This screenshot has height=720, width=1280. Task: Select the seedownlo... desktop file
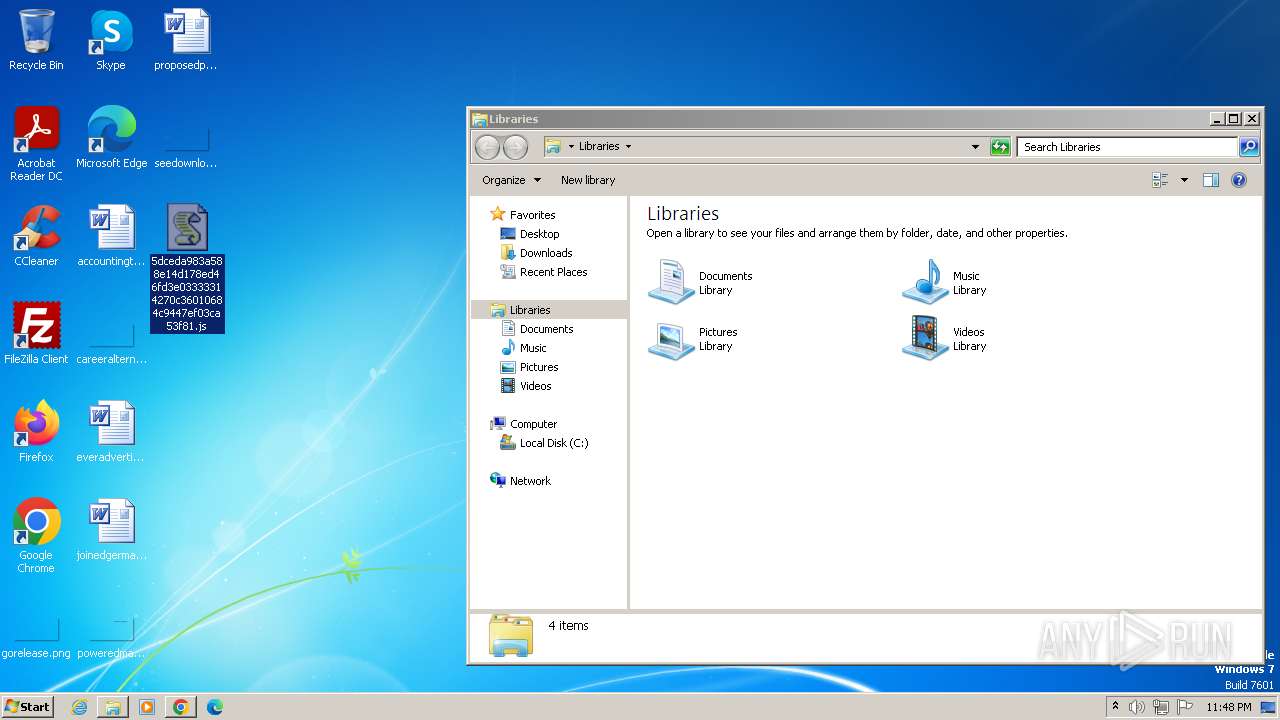click(x=186, y=145)
